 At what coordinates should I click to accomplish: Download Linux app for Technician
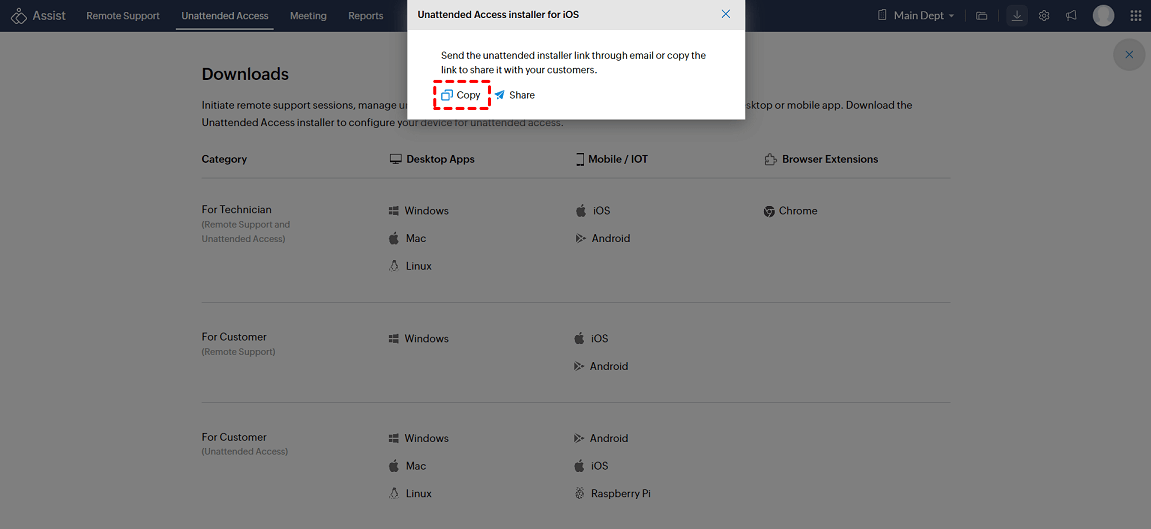(x=410, y=266)
